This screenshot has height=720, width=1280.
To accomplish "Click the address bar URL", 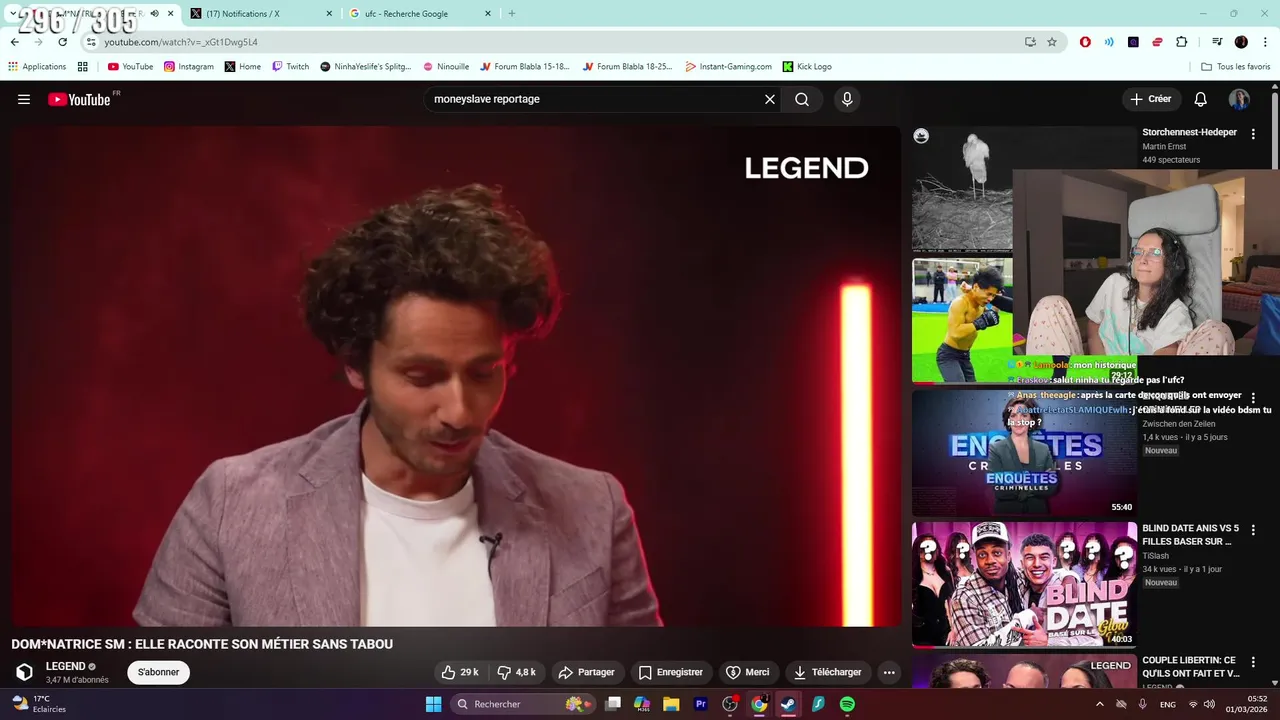I will point(181,42).
